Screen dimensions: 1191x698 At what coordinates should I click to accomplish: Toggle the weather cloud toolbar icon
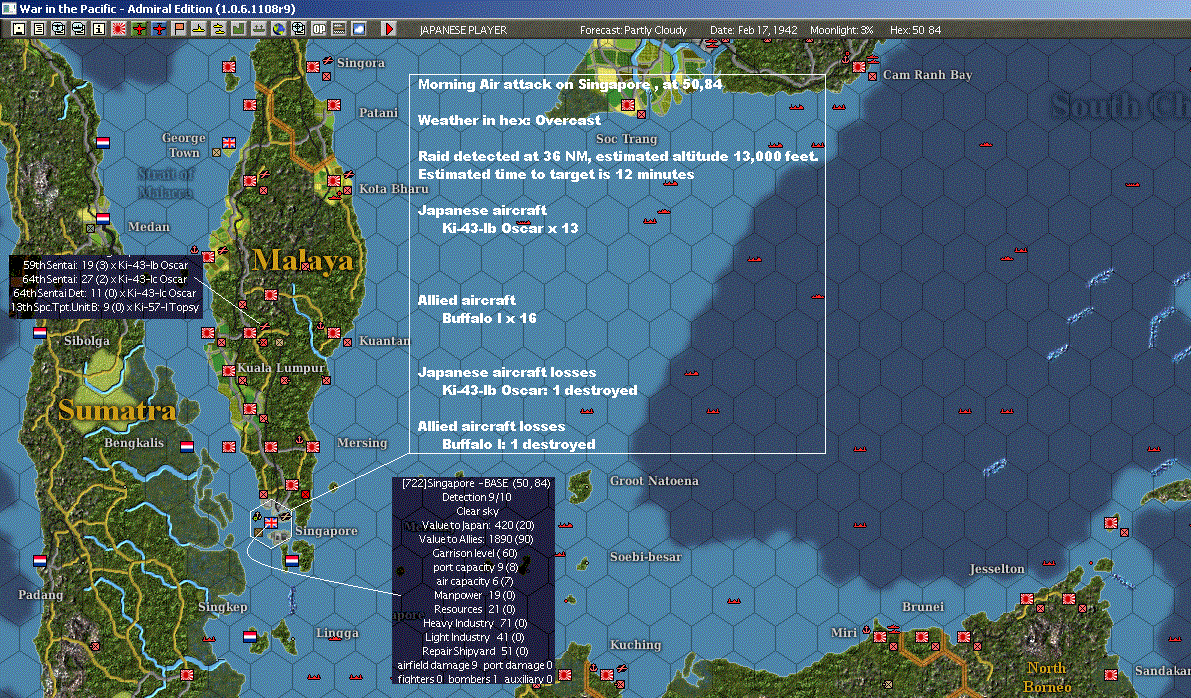359,29
